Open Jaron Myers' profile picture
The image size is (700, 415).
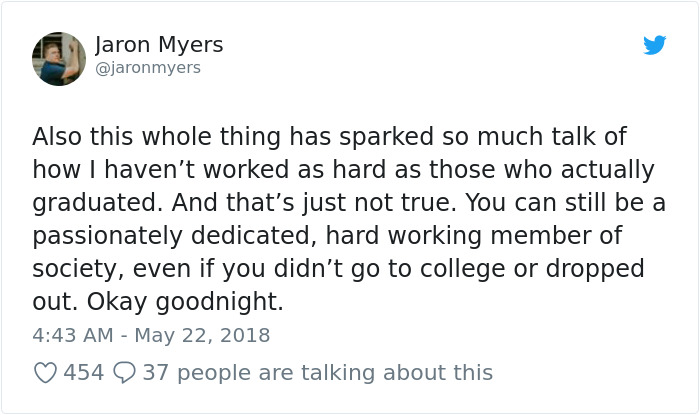[58, 57]
